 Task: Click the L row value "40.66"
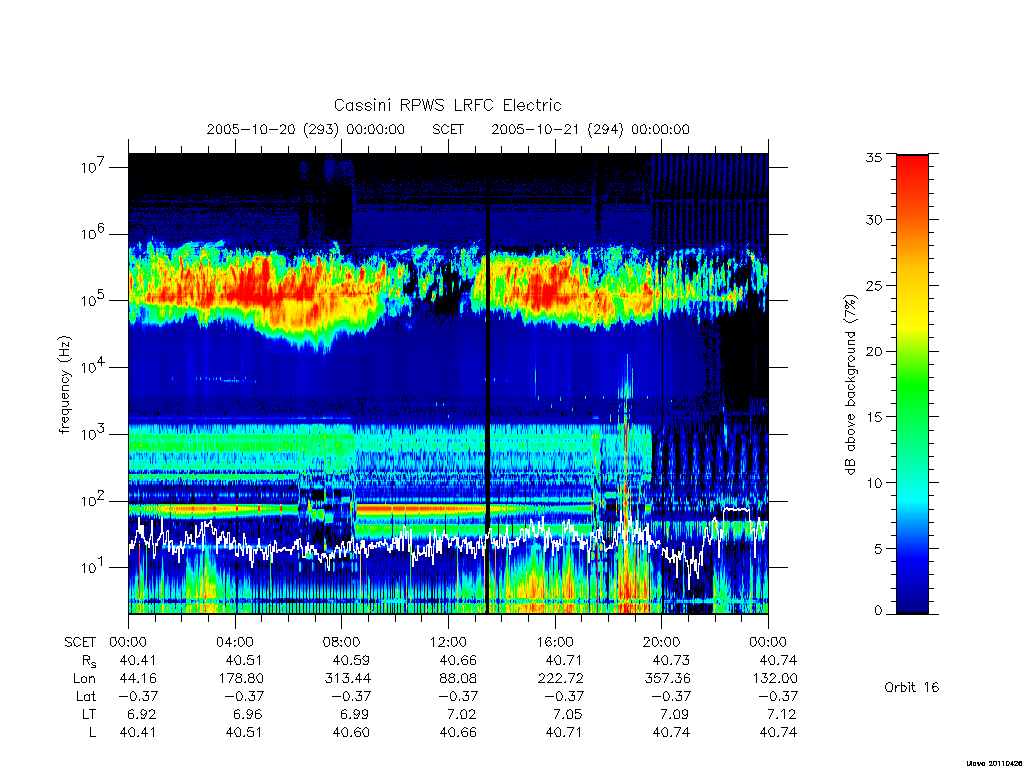tap(458, 732)
